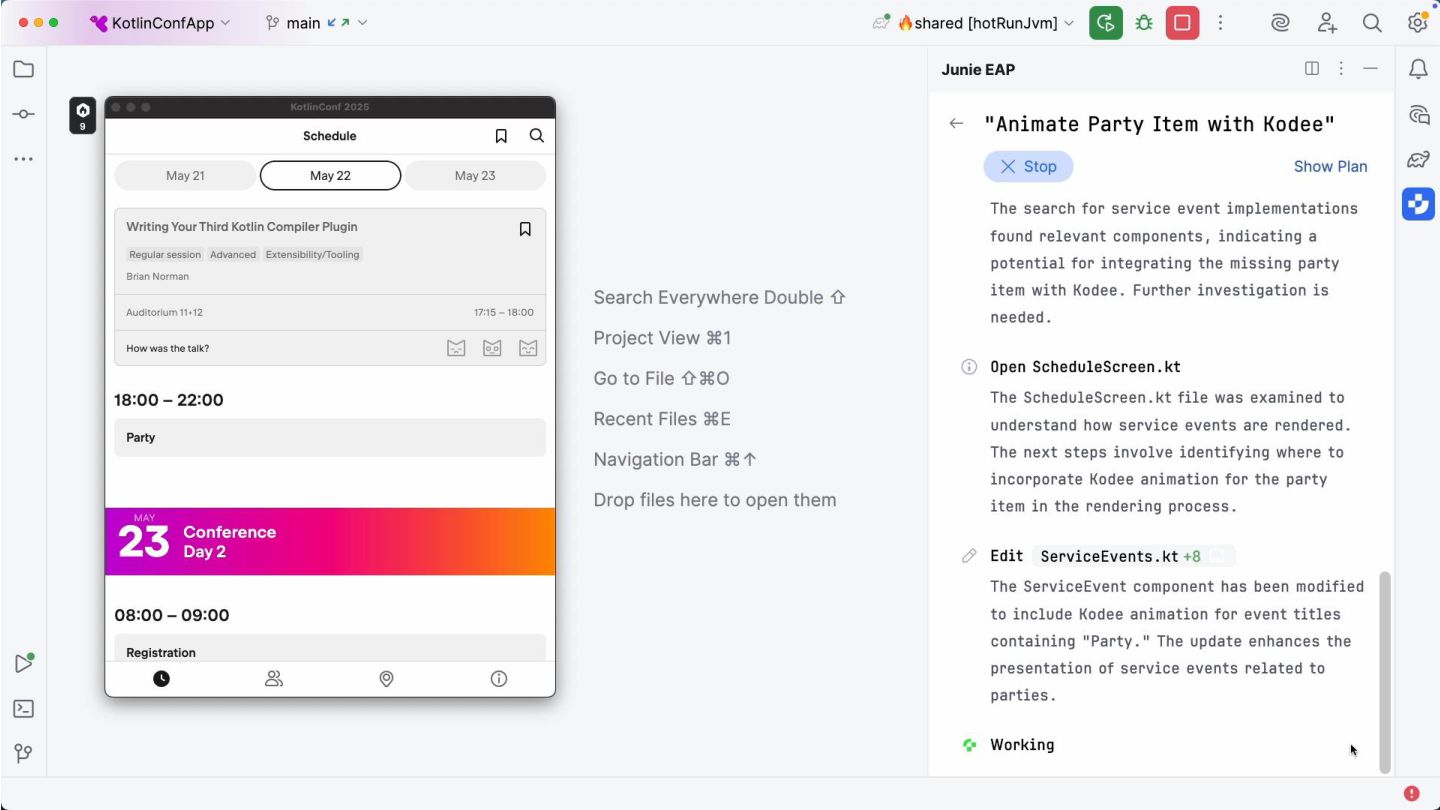Rerun the shared hotRunJvm configuration
Screen dimensions: 1440x810
[x=1105, y=23]
